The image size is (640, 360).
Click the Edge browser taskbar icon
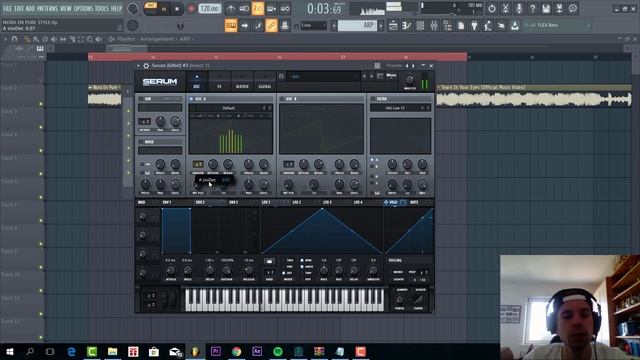(x=71, y=351)
